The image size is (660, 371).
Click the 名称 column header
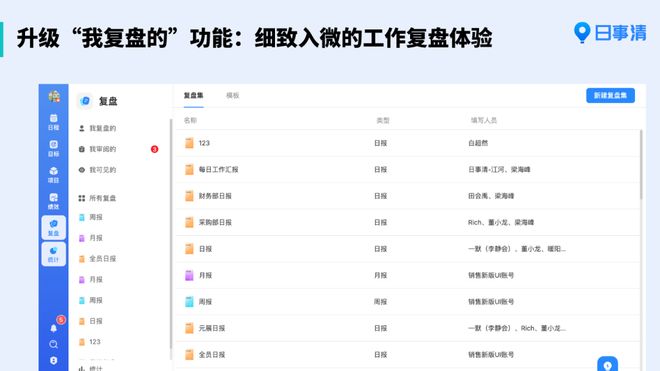[190, 120]
